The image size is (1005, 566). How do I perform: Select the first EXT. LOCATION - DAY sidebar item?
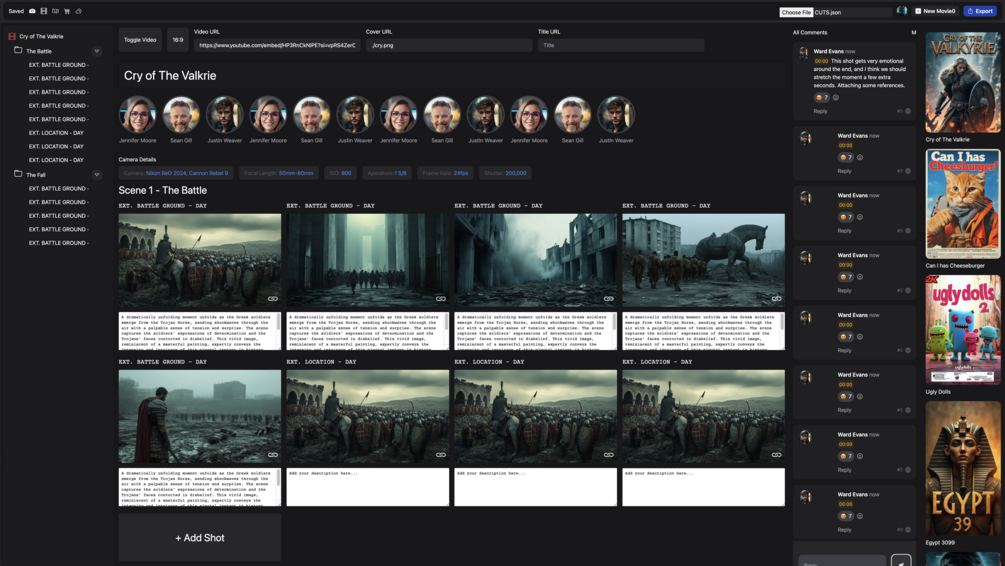point(56,133)
